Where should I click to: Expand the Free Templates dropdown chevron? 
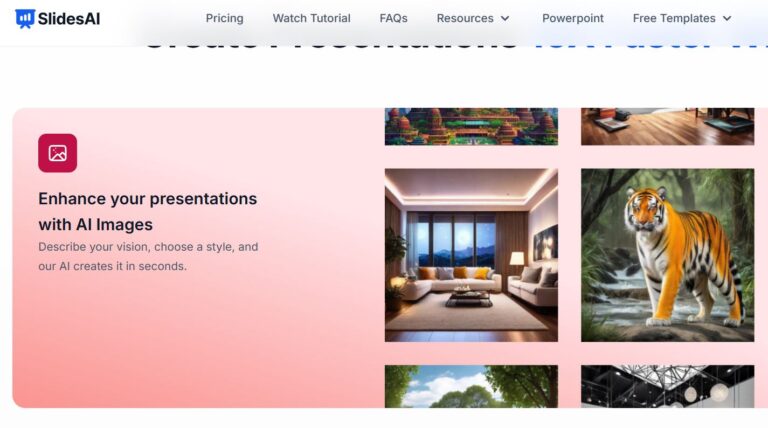(x=727, y=19)
